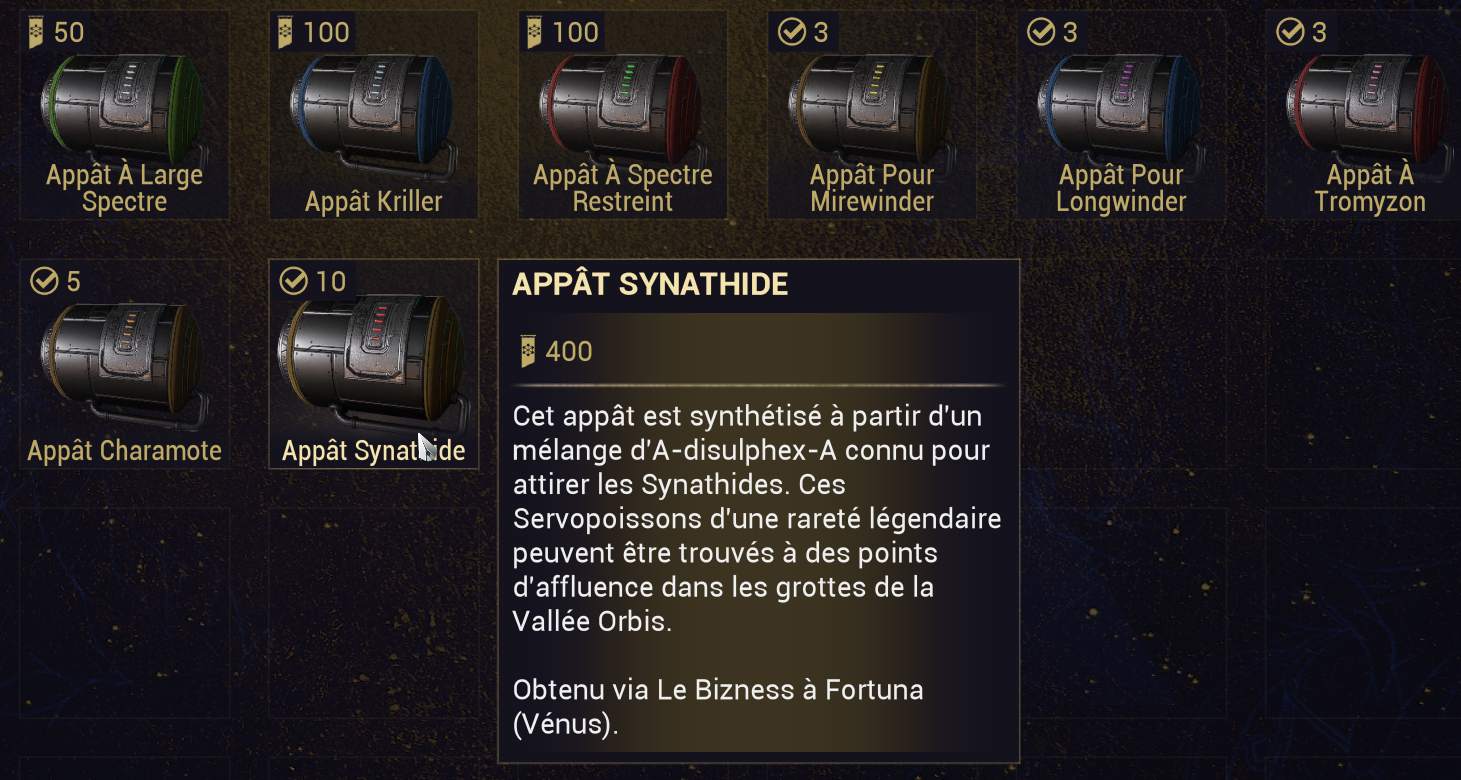Pick the Appât Pour Mirewinder canister image
Image resolution: width=1461 pixels, height=780 pixels.
871,106
